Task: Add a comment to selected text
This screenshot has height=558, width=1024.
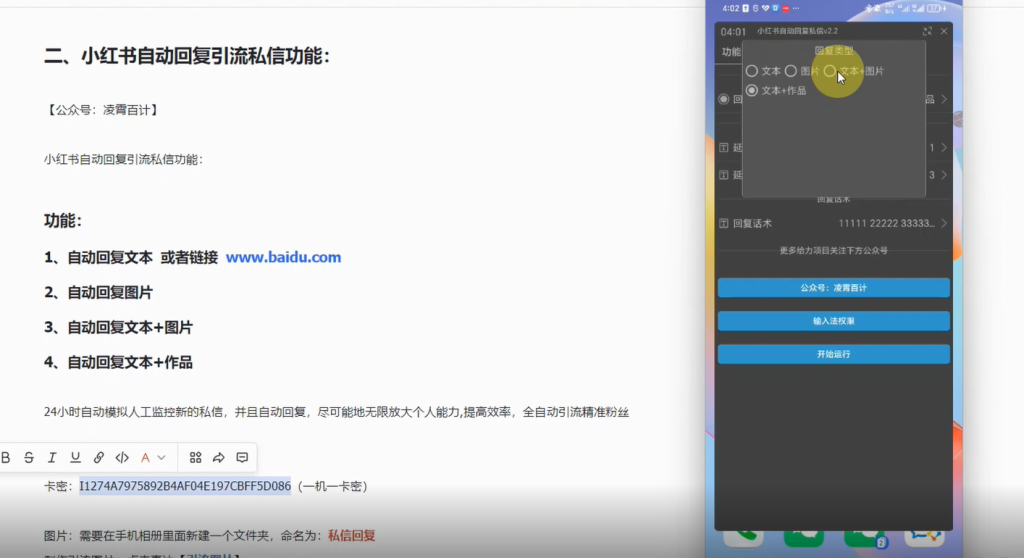Action: click(242, 458)
